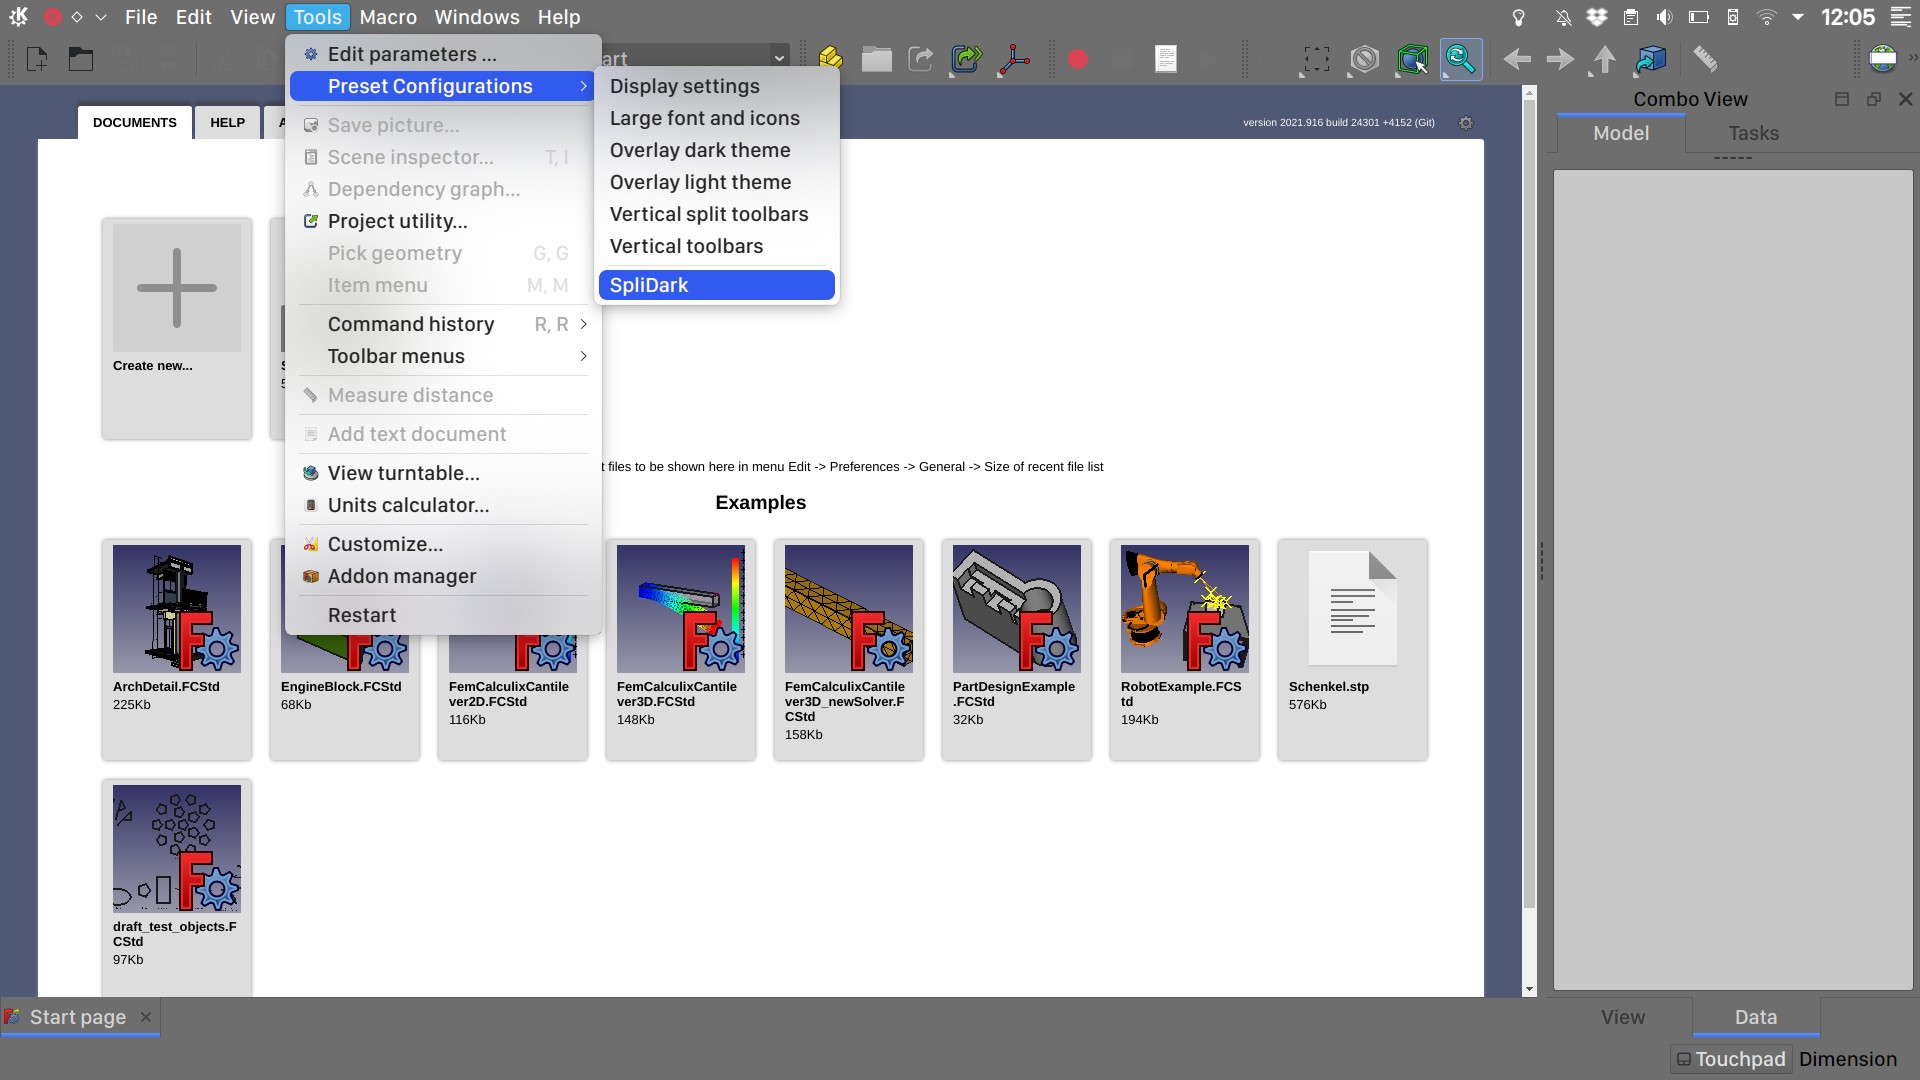Open the Dropbox tray icon

tap(1597, 17)
